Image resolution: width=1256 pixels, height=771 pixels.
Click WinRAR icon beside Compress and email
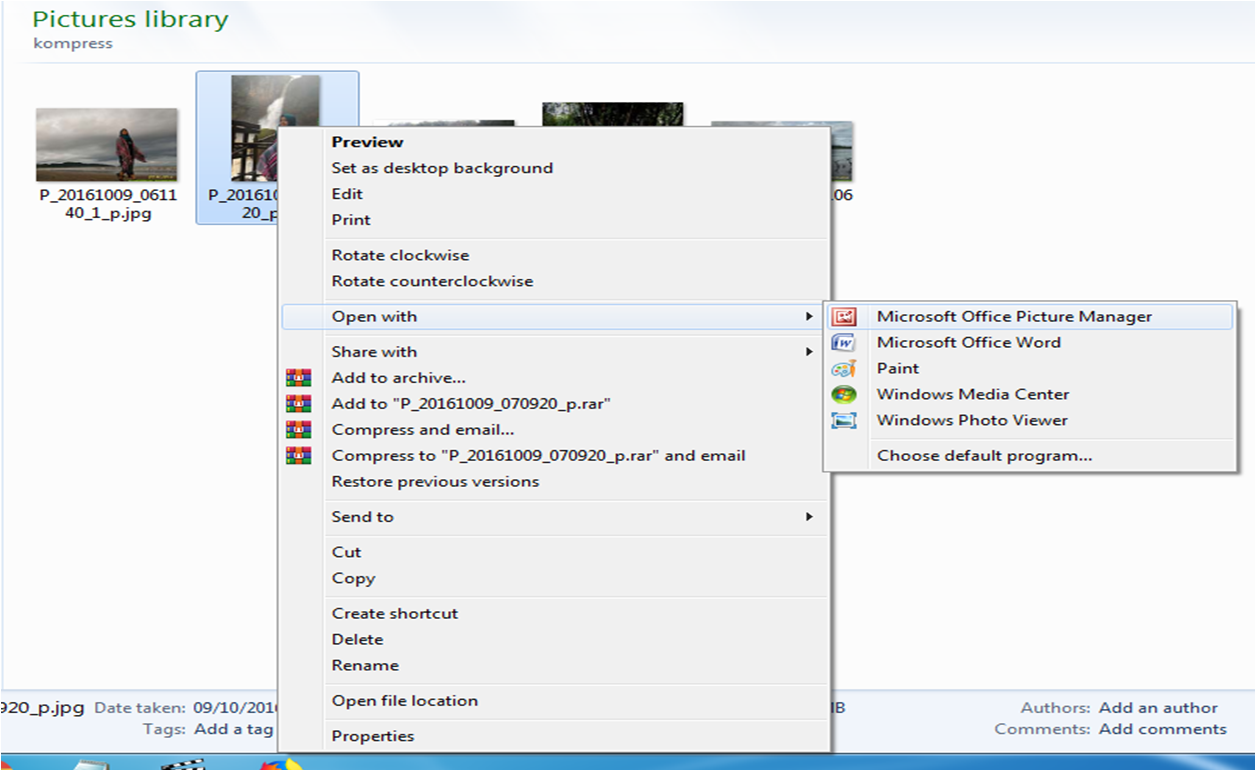pyautogui.click(x=298, y=430)
